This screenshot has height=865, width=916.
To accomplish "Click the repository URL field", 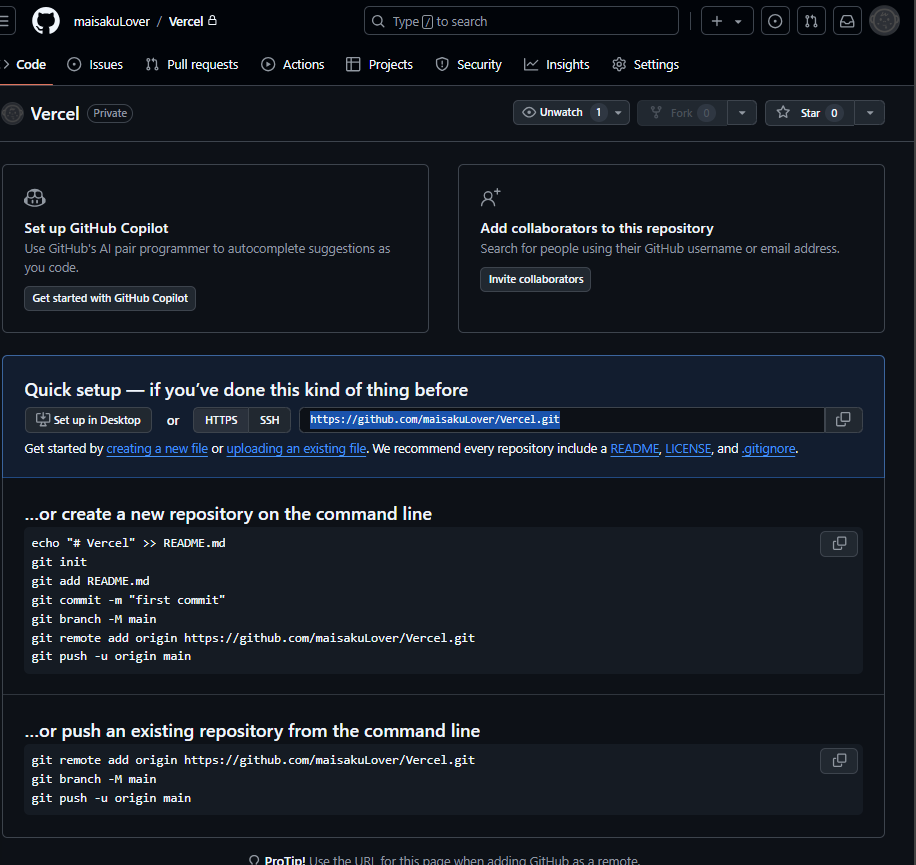I will tap(562, 420).
